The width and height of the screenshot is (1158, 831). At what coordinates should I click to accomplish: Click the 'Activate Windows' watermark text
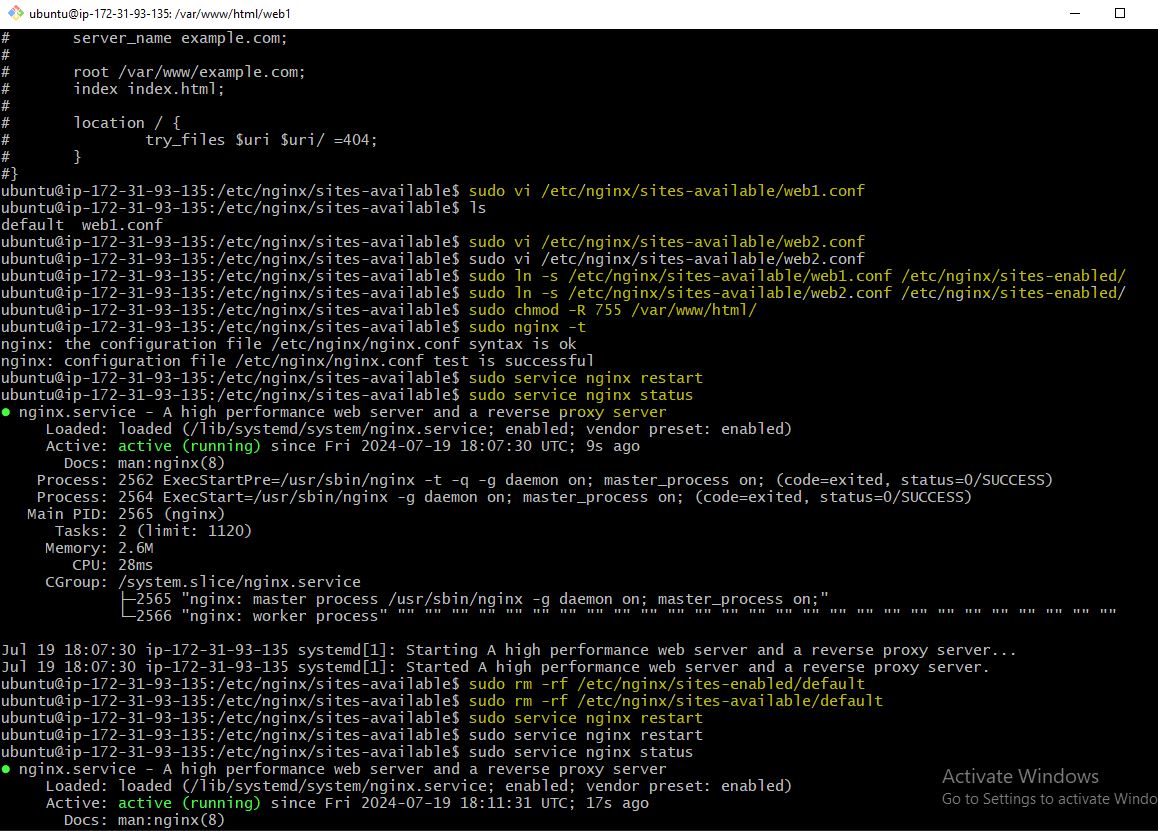[x=1020, y=777]
